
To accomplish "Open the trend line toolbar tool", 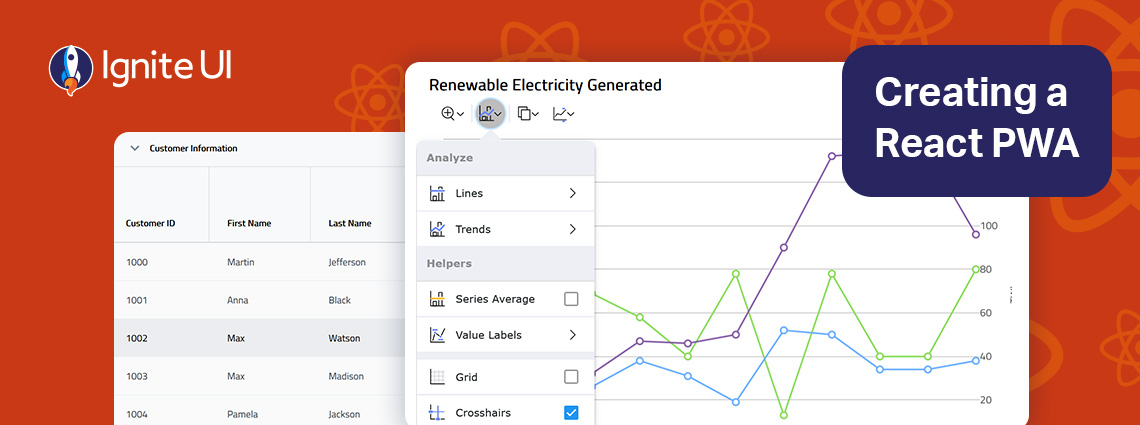I will (560, 113).
